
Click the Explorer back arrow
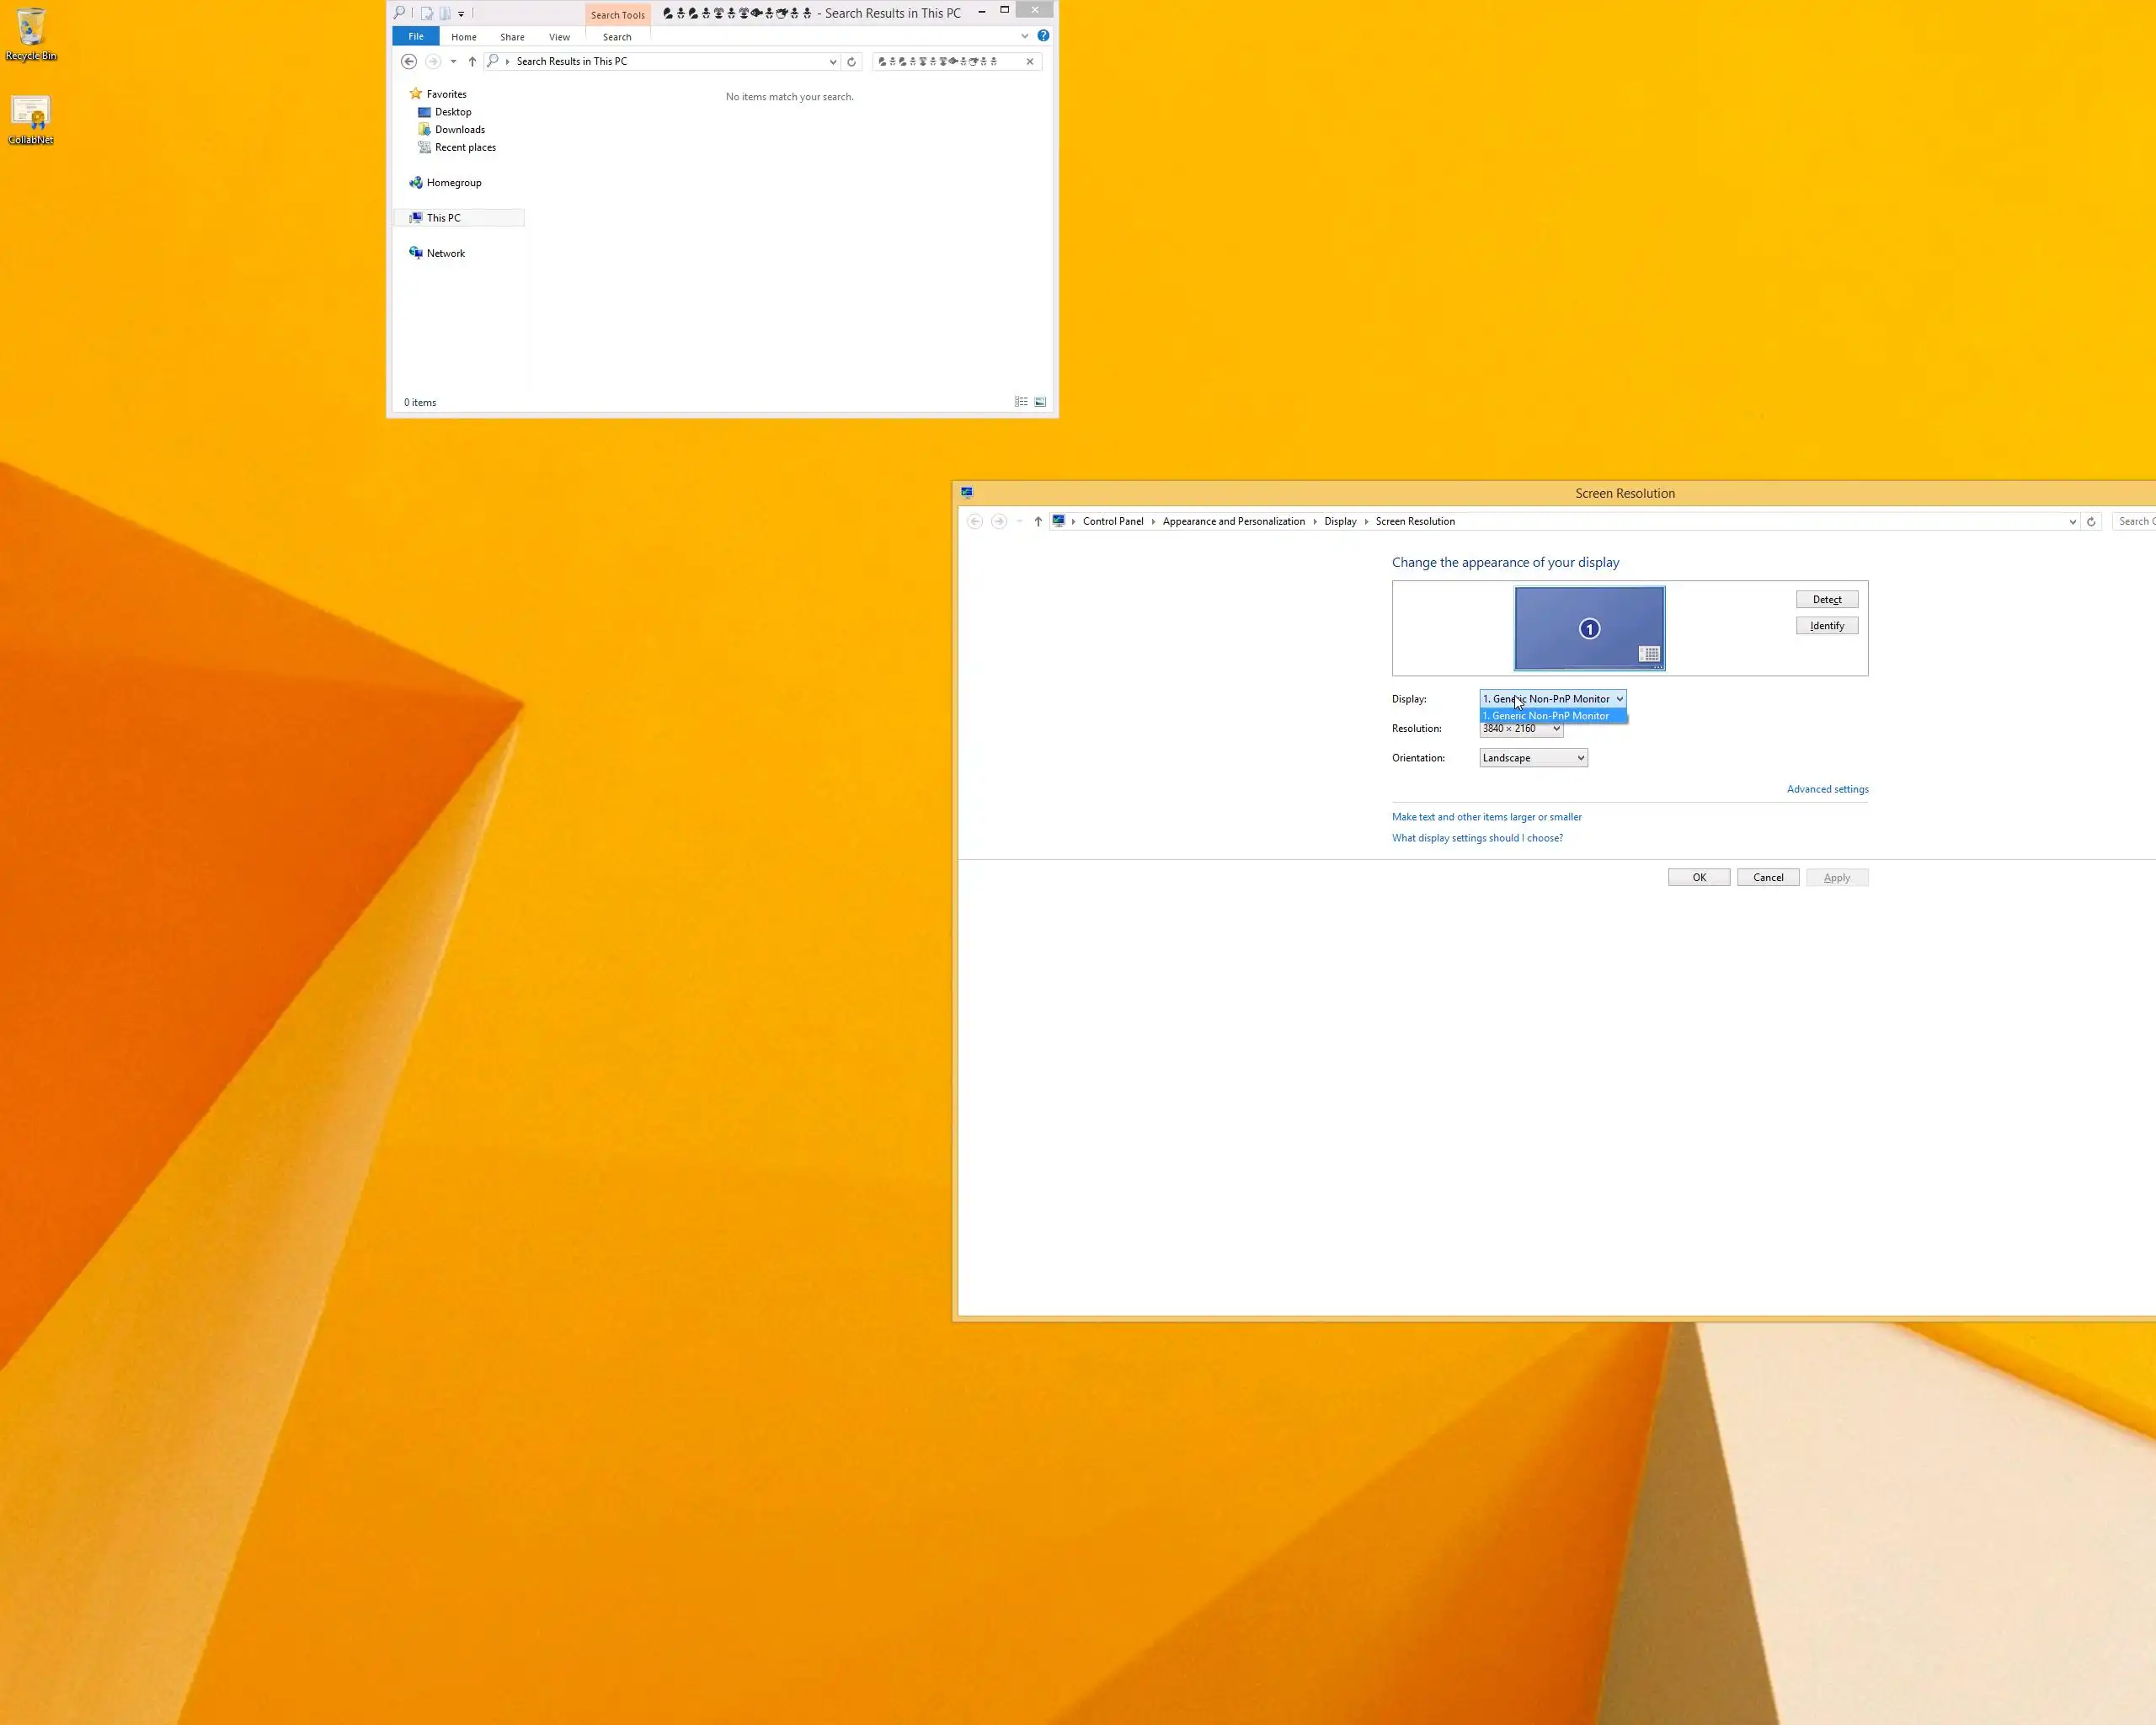click(408, 62)
